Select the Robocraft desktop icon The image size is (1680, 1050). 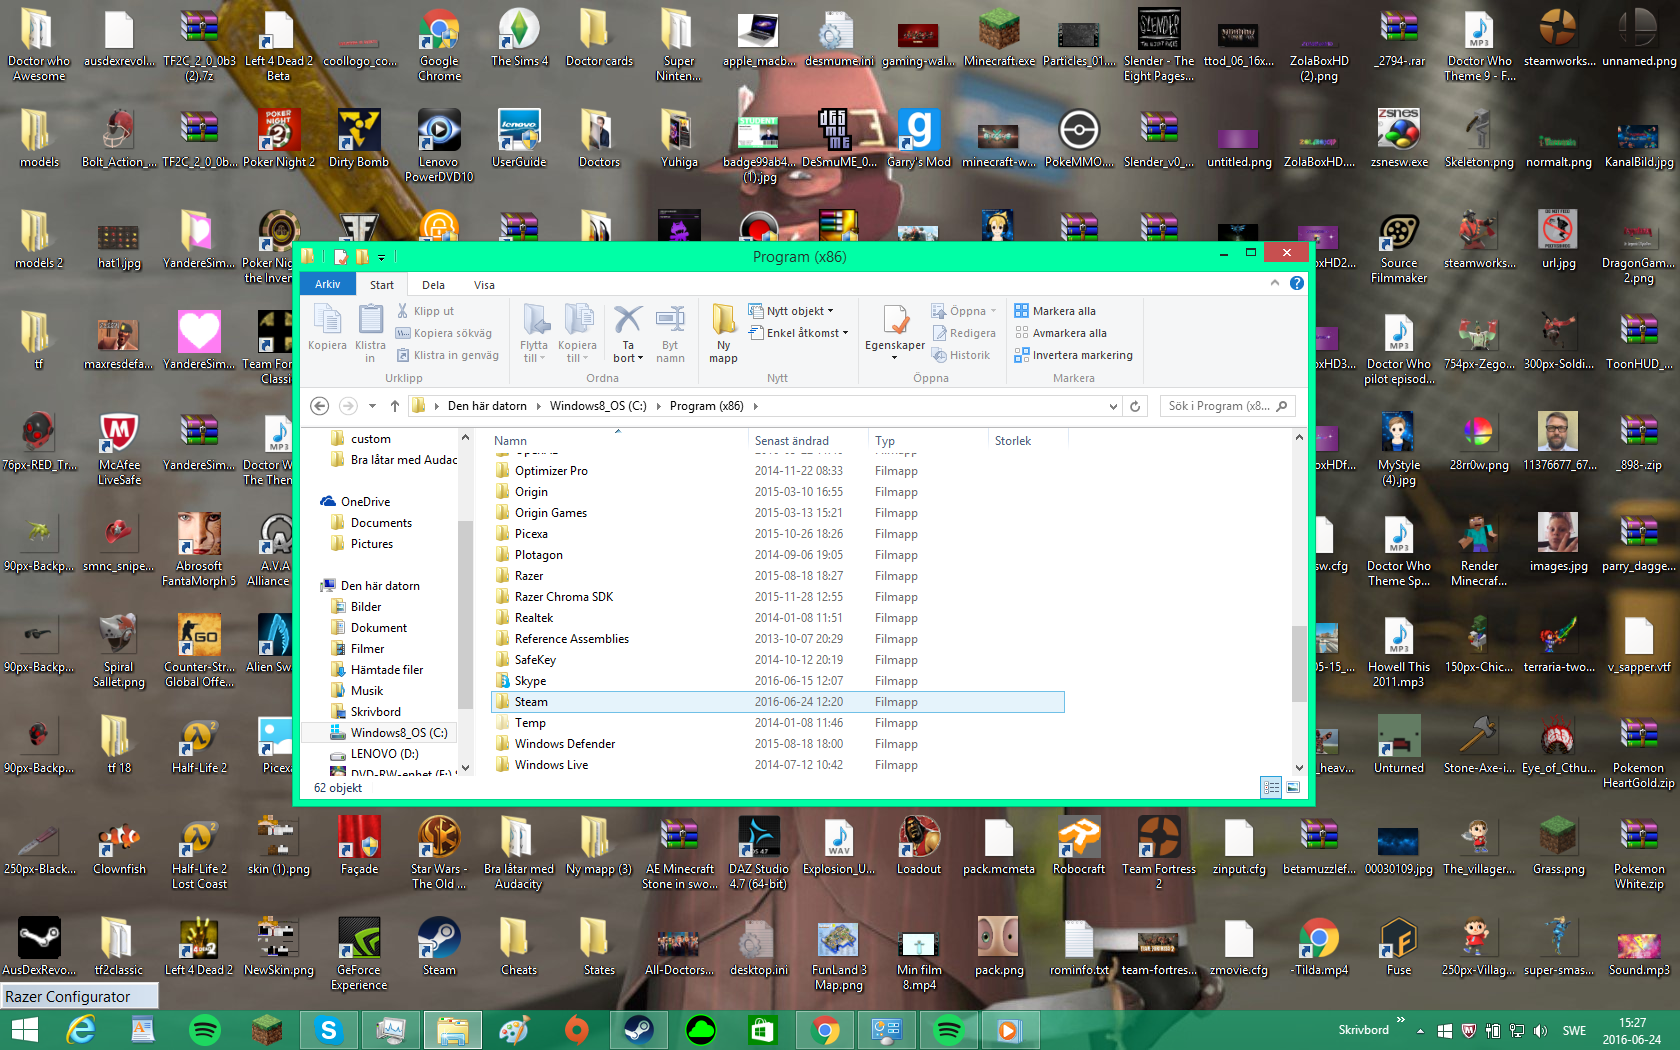pyautogui.click(x=1079, y=845)
